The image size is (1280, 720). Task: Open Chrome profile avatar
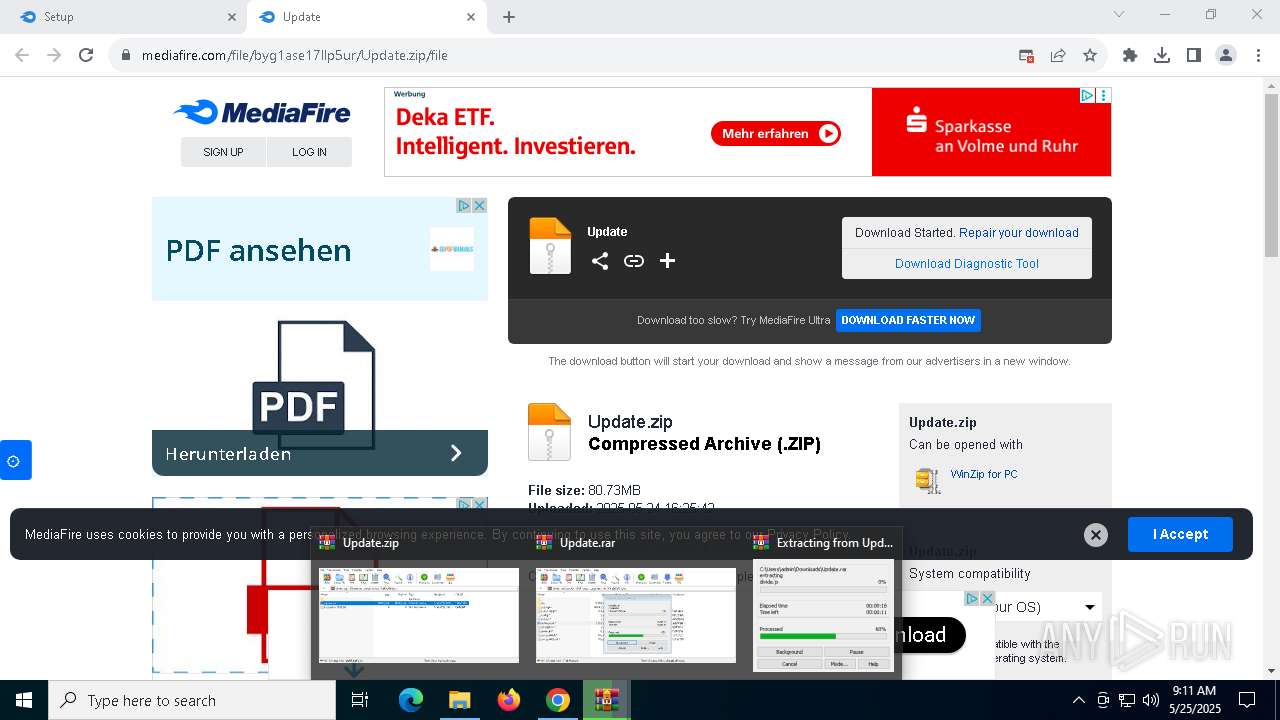click(x=1226, y=56)
